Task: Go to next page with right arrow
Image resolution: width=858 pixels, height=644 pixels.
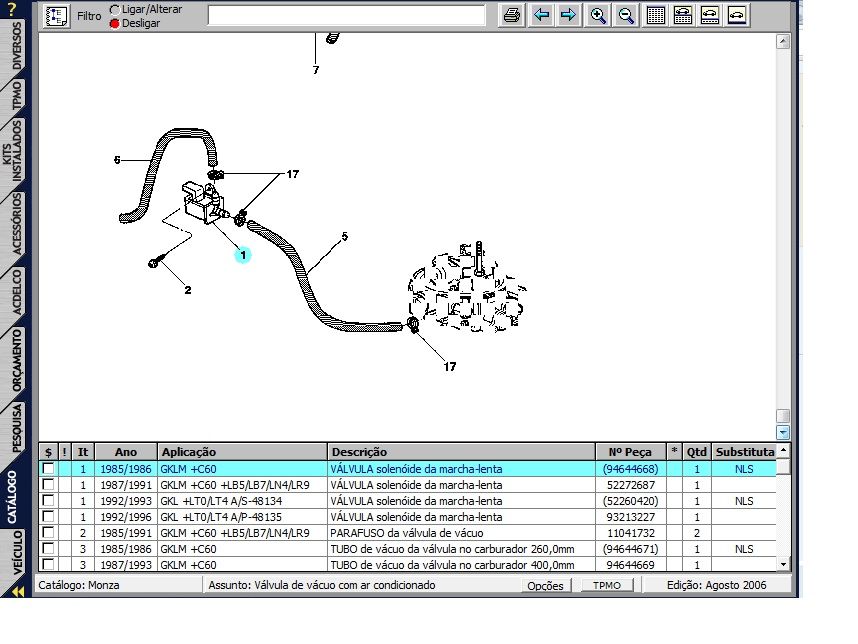Action: 568,15
